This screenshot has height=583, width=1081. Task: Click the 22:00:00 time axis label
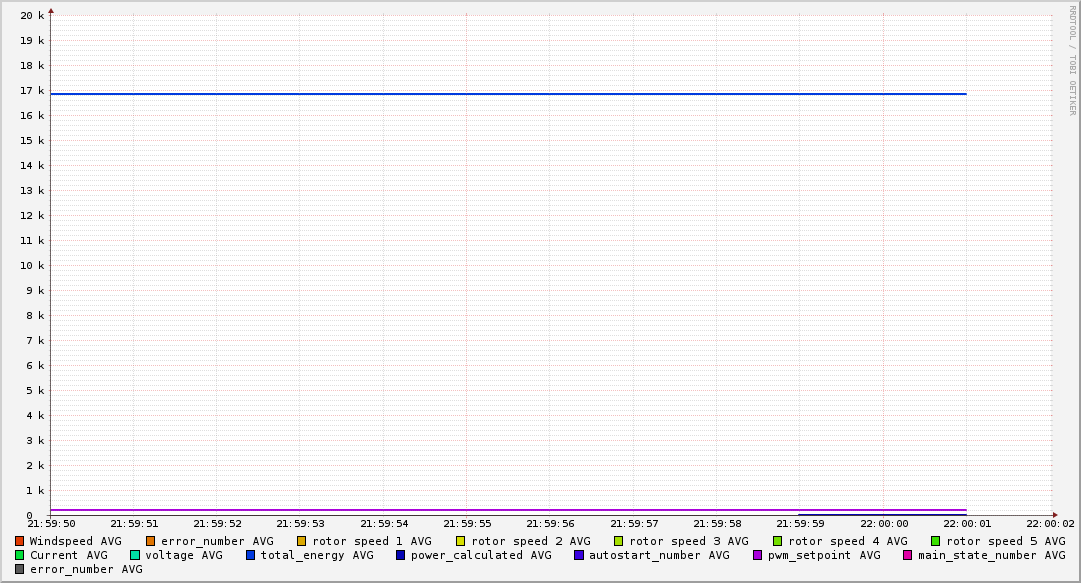pyautogui.click(x=884, y=523)
